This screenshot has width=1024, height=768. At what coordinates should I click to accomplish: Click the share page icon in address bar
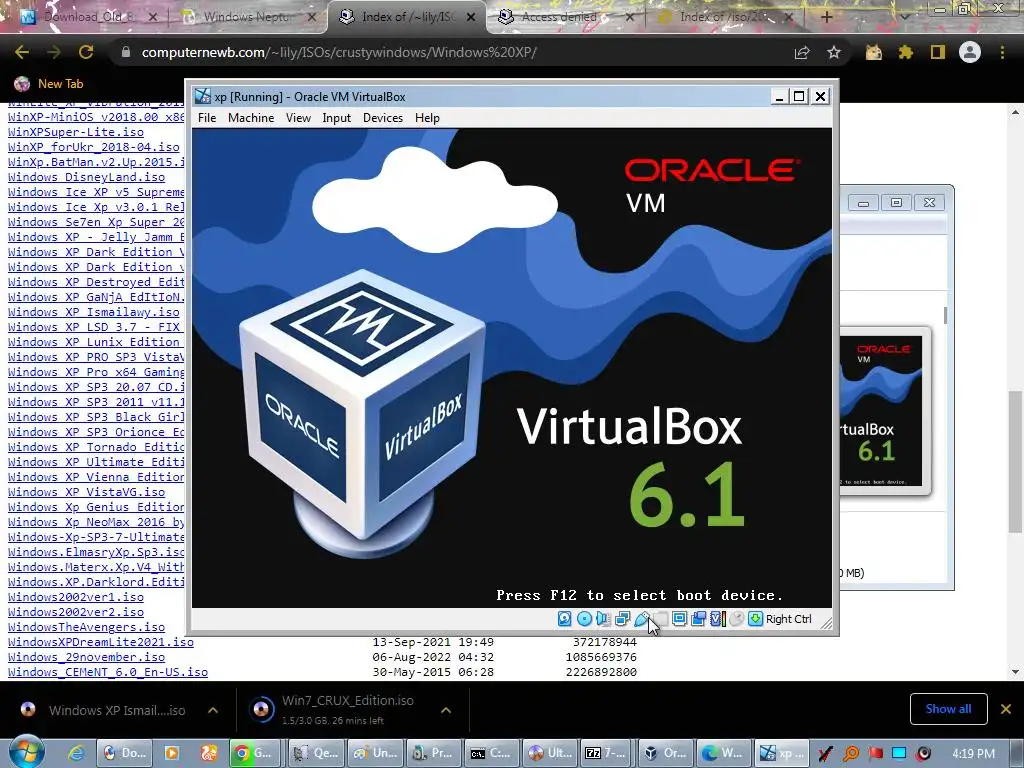click(802, 52)
